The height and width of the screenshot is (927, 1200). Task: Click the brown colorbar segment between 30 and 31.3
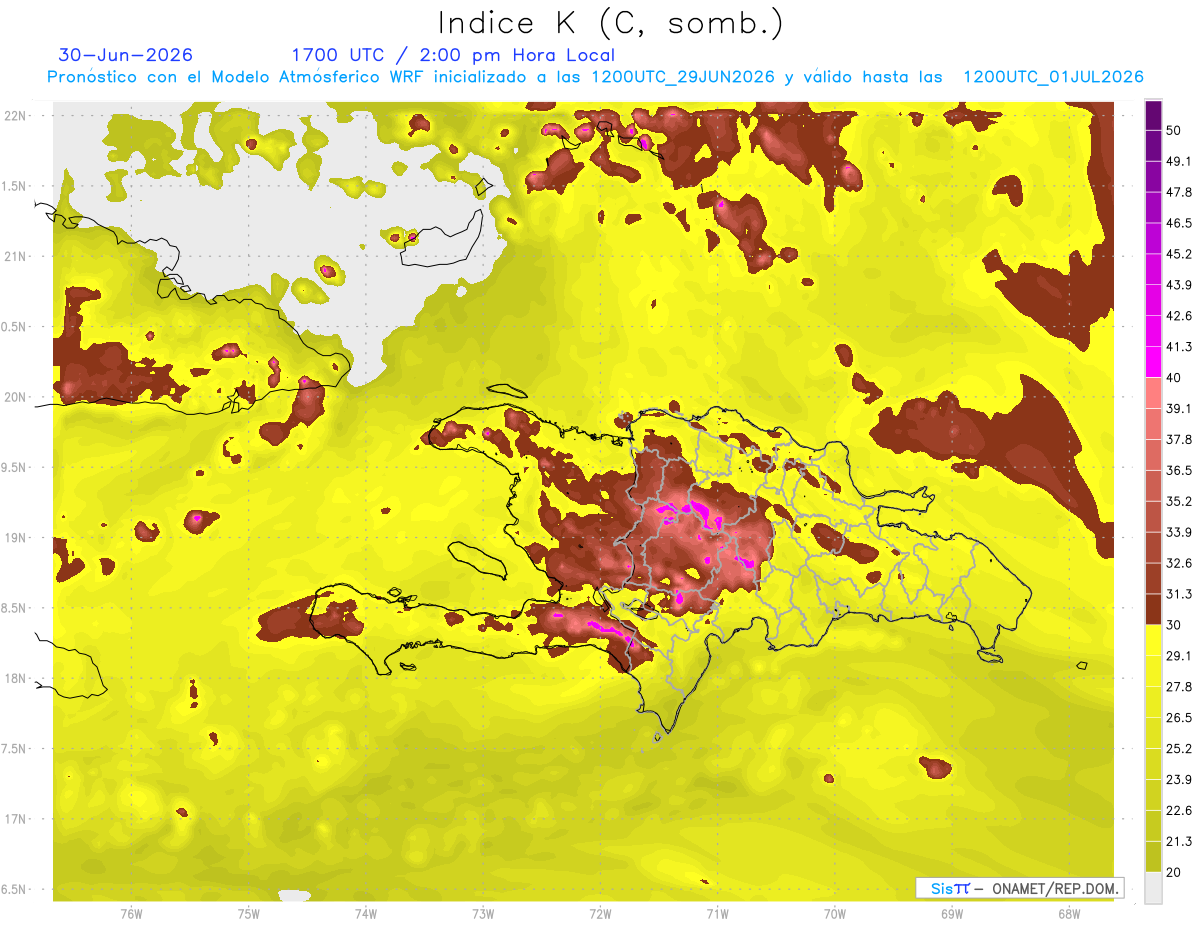pos(1153,609)
